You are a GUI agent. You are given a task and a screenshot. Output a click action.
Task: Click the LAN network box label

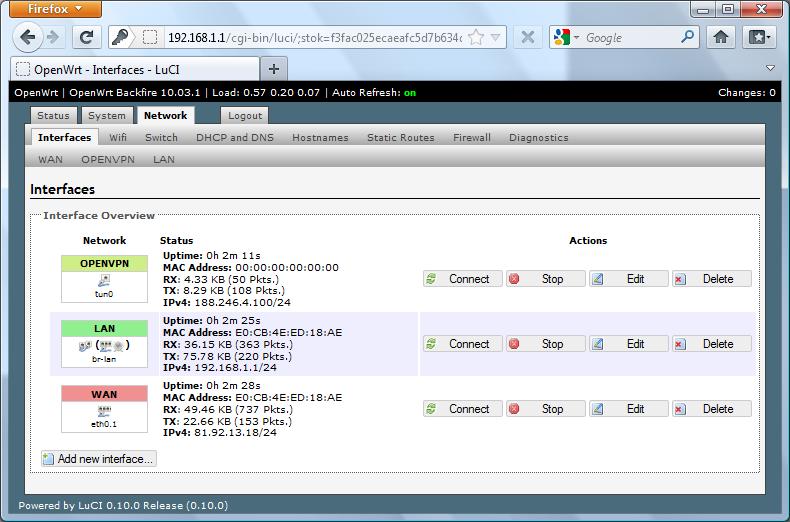click(x=104, y=329)
